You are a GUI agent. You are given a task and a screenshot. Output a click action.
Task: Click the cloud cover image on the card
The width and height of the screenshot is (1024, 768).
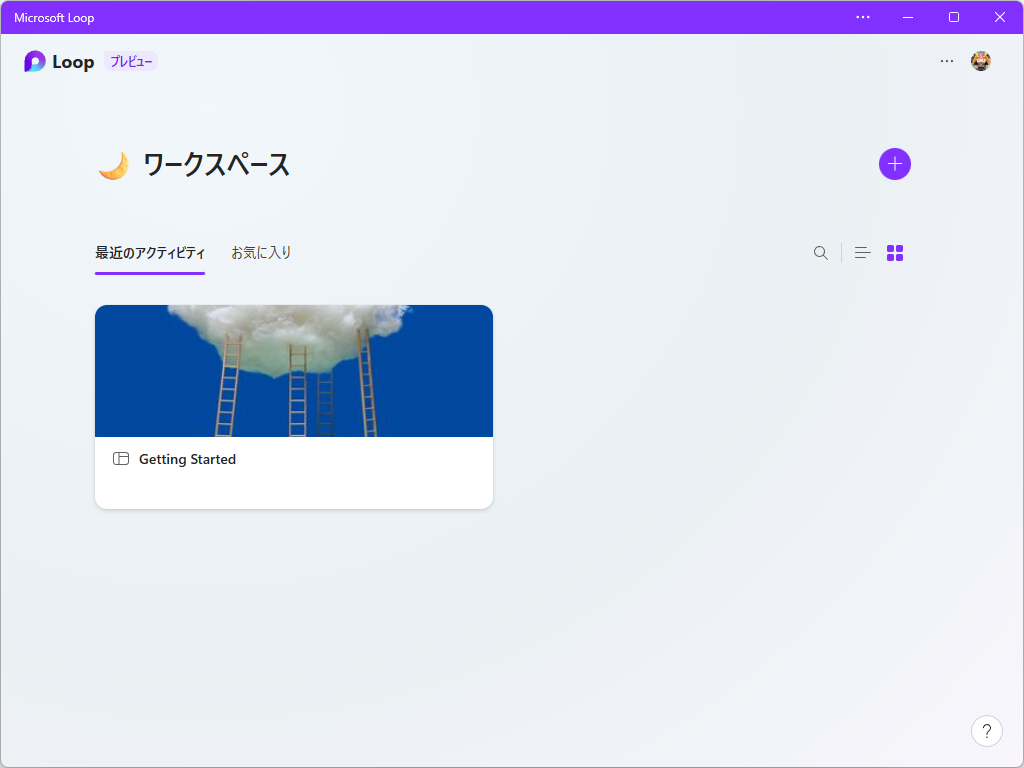(x=293, y=370)
